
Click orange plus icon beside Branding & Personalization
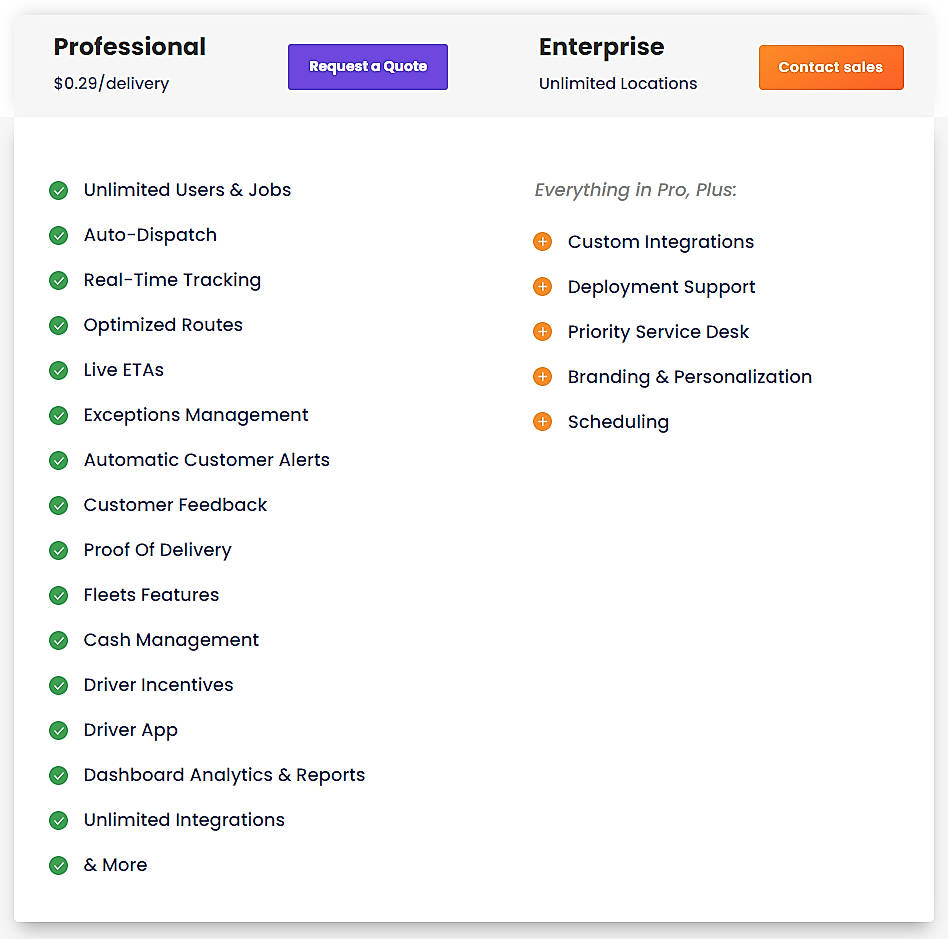(542, 377)
